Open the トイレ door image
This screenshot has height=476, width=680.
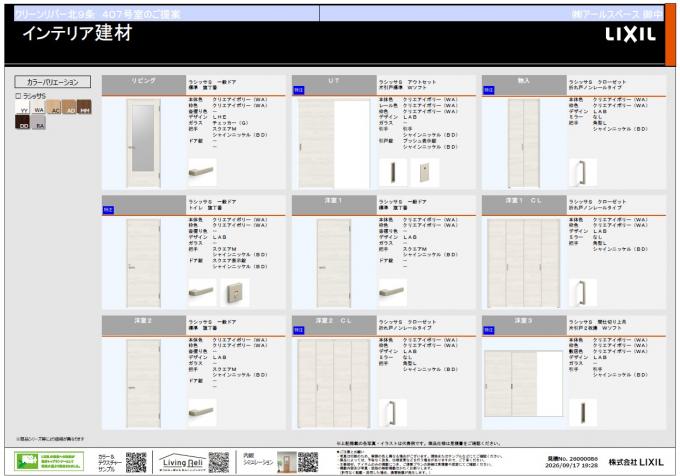point(144,263)
